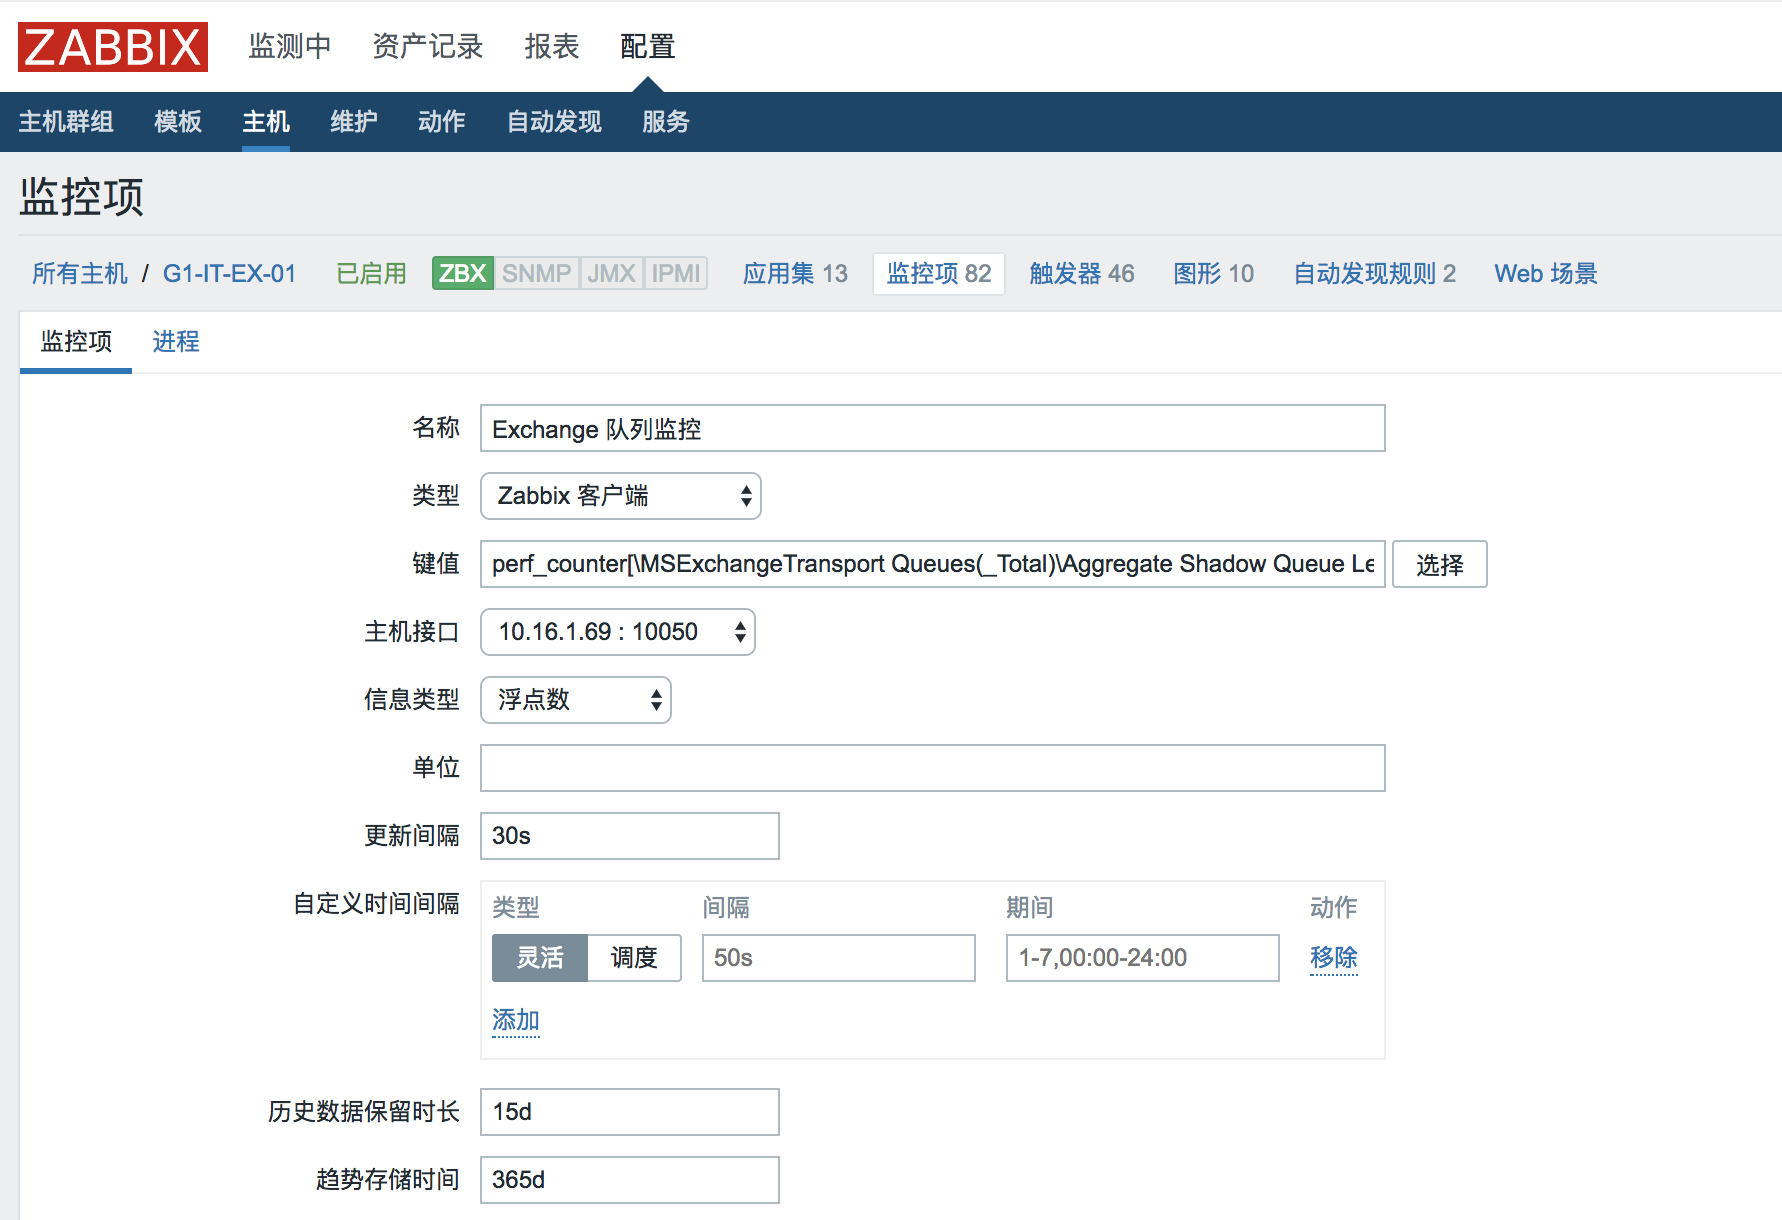Click the SNMP availability badge
This screenshot has width=1782, height=1220.
tap(537, 273)
